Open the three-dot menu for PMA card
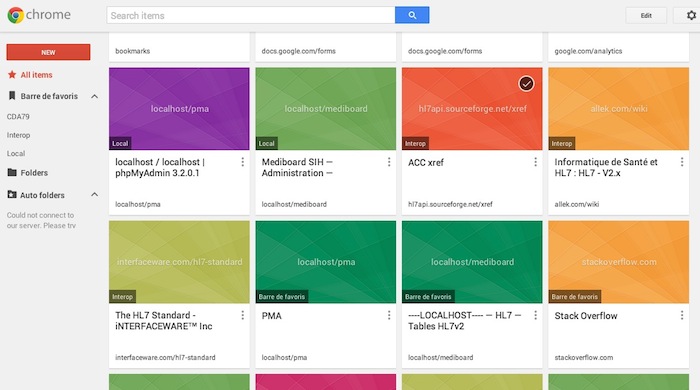The height and width of the screenshot is (390, 700). tap(389, 315)
